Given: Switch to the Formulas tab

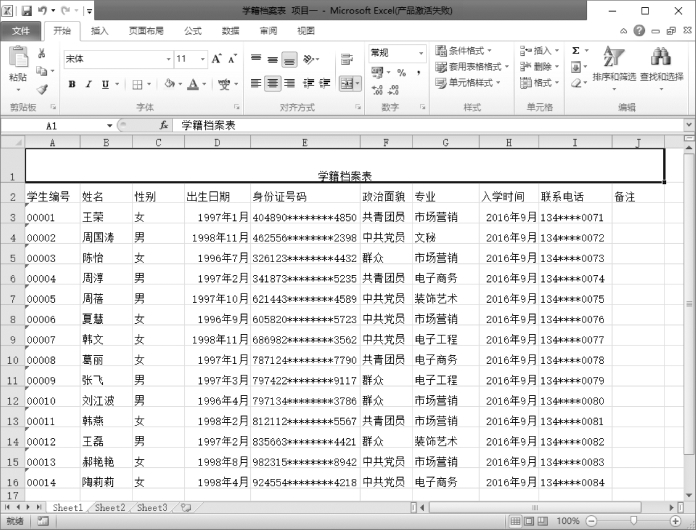Looking at the screenshot, I should (193, 31).
